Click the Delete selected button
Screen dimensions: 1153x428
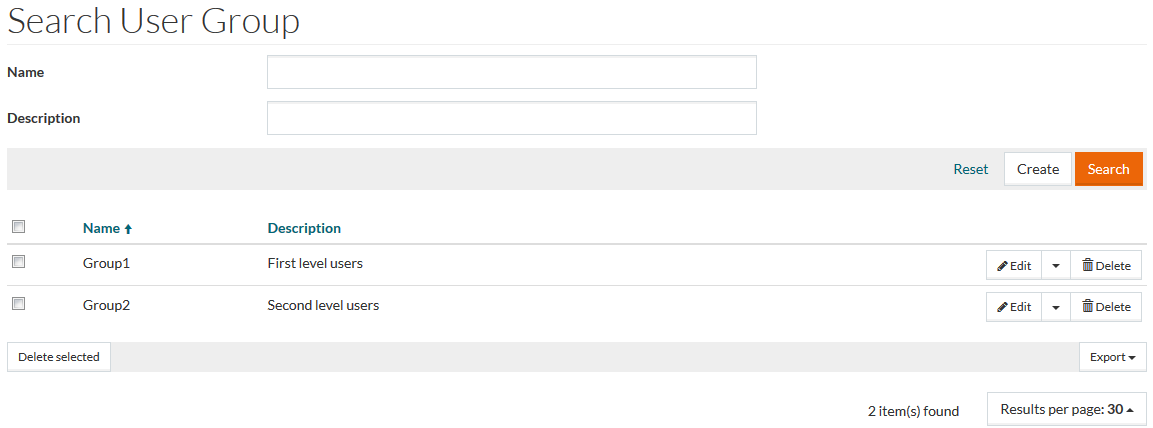(59, 357)
